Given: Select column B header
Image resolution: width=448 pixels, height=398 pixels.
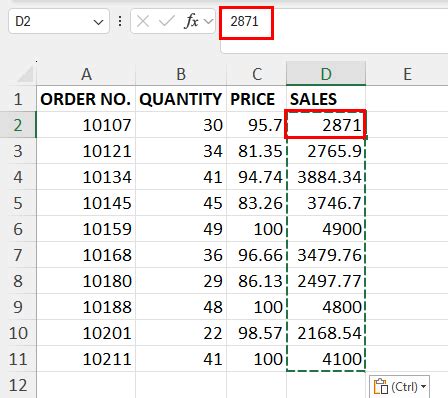Looking at the screenshot, I should tap(181, 74).
